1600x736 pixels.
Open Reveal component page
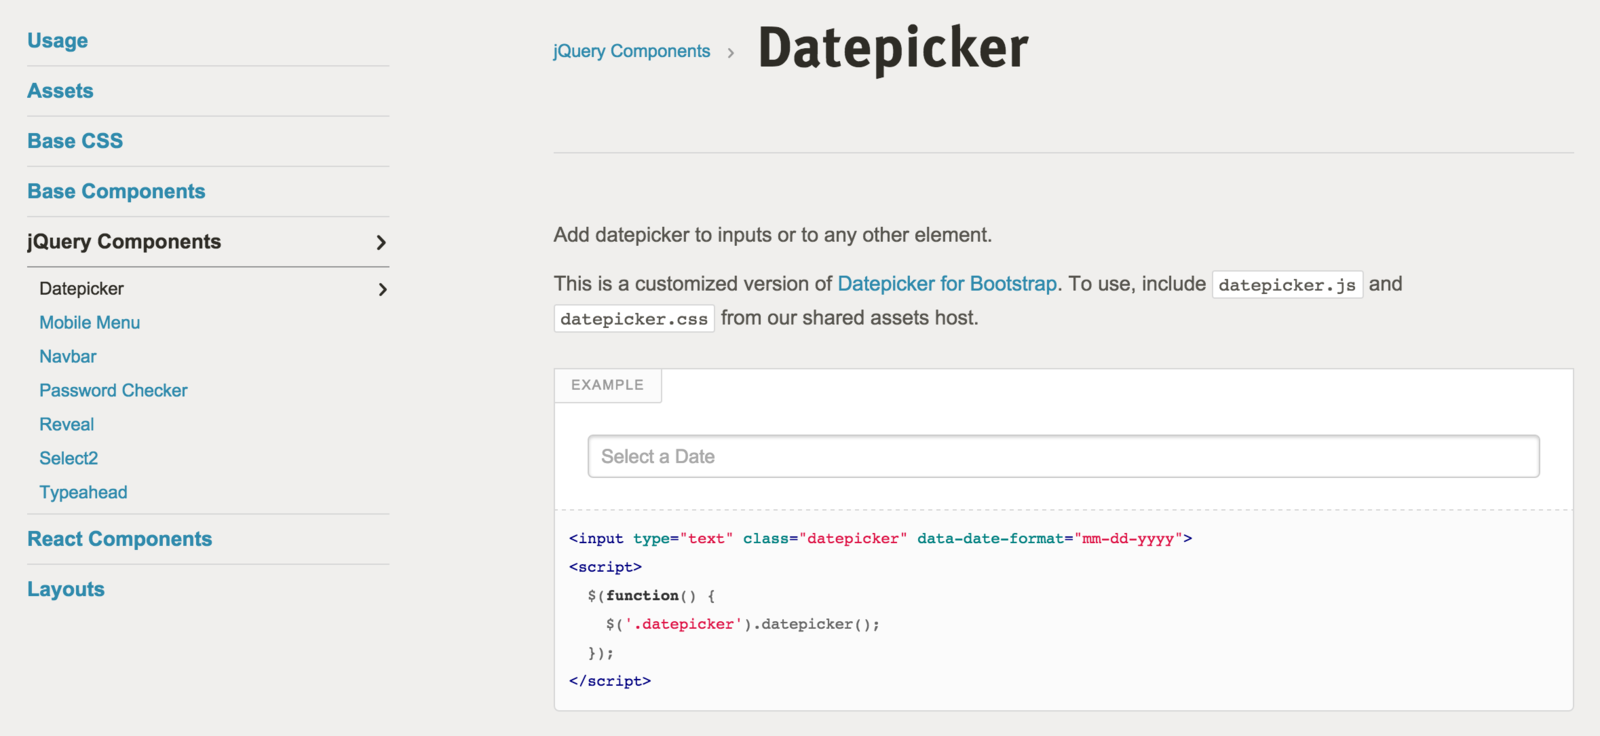(x=66, y=425)
